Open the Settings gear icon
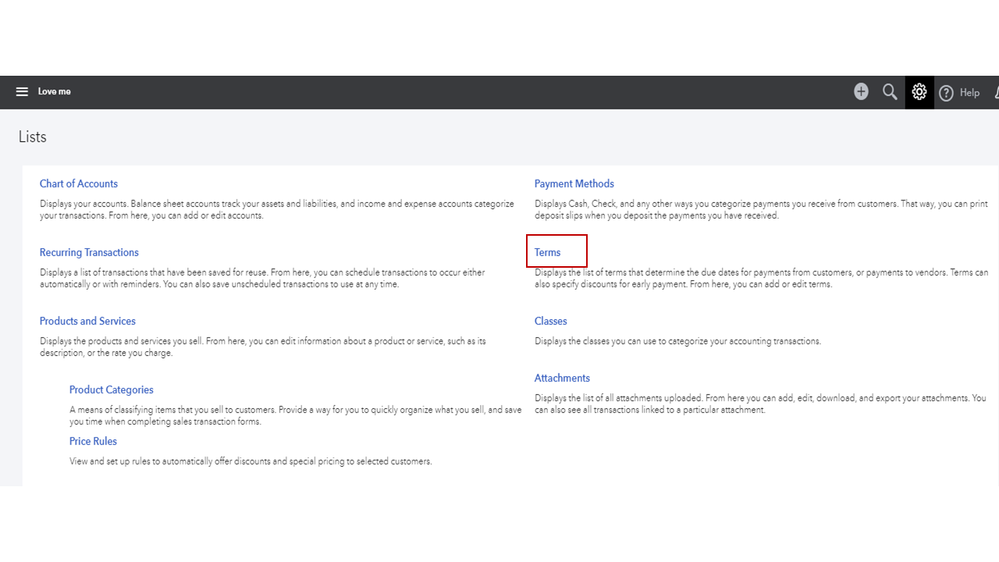The width and height of the screenshot is (999, 562). coord(919,92)
